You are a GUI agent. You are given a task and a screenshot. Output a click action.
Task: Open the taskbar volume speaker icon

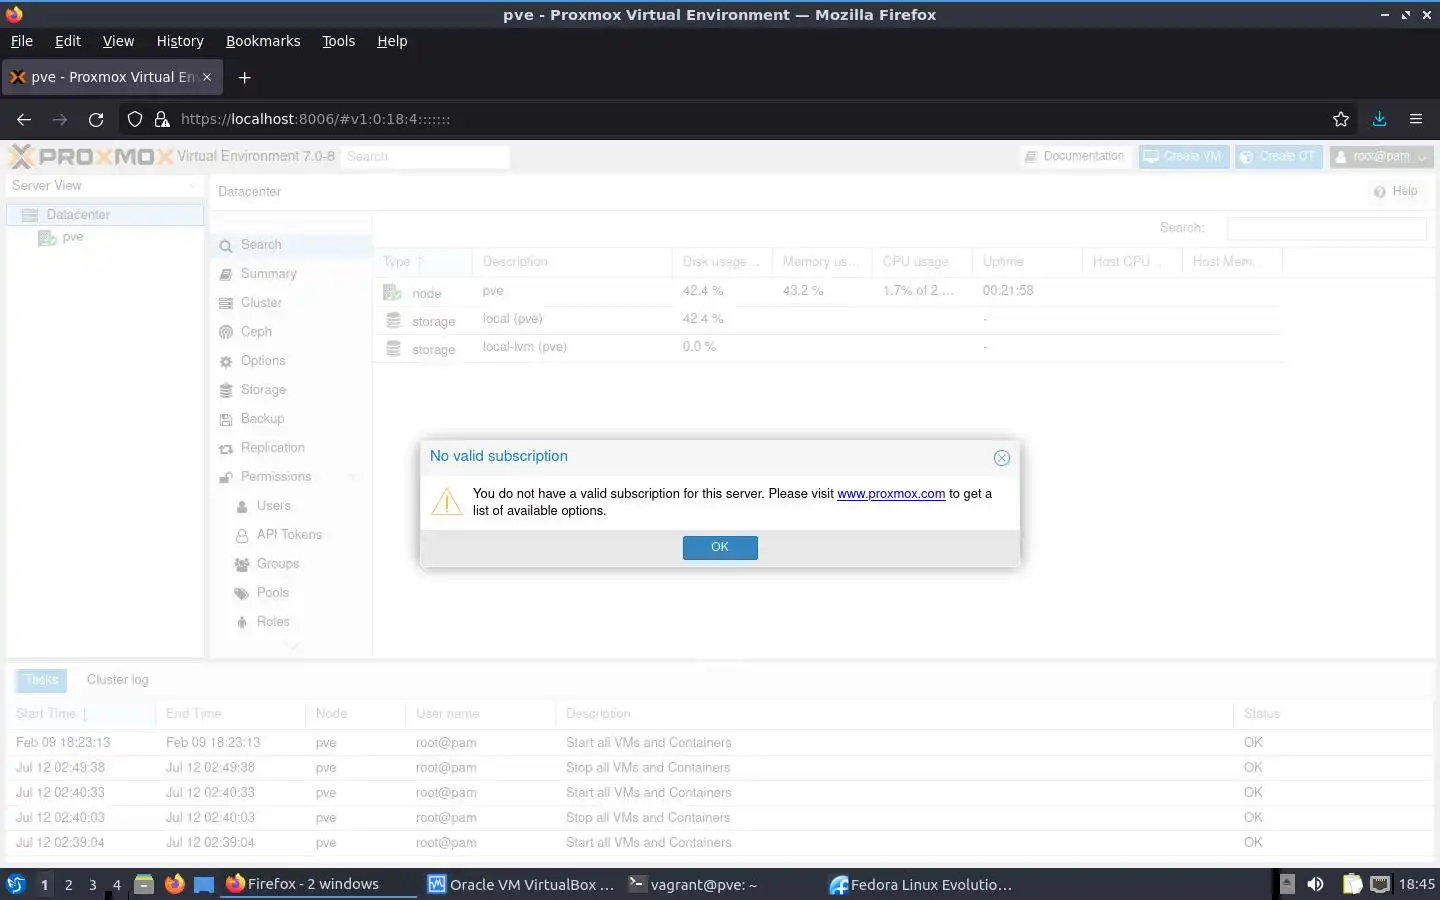1315,884
